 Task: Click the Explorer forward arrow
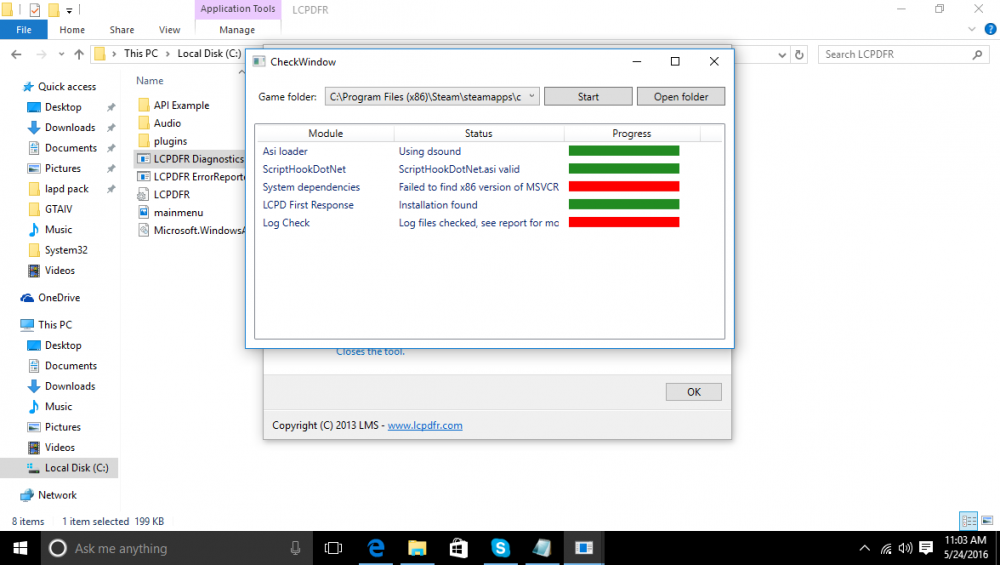pos(41,54)
